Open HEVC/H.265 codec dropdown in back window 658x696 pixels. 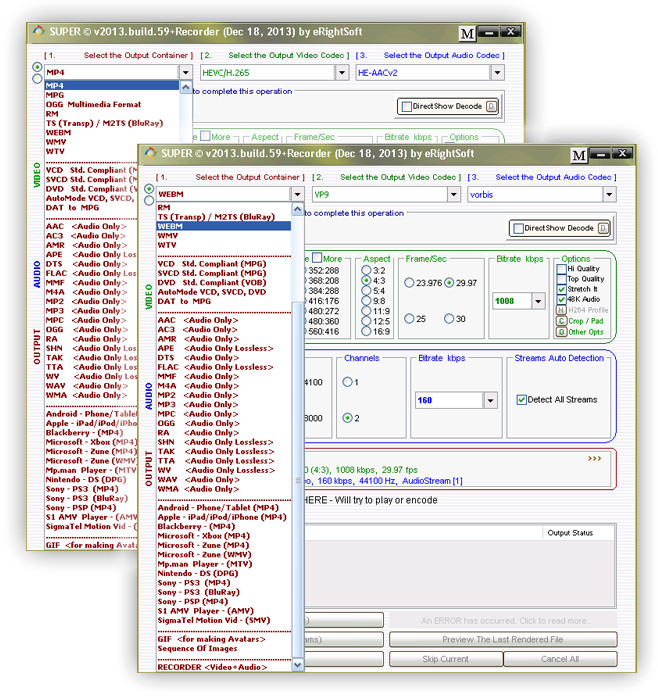click(x=341, y=72)
